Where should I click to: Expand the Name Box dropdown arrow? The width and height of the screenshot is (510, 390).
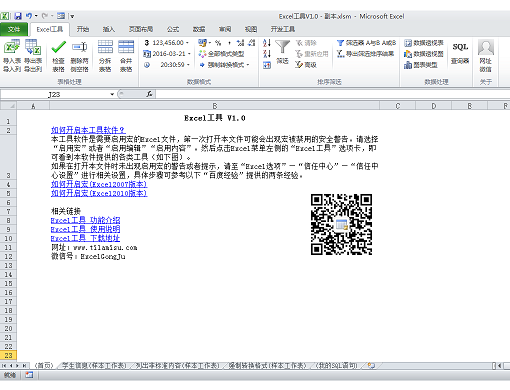(x=112, y=94)
